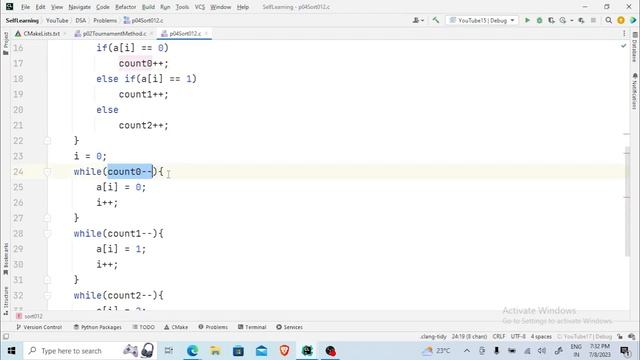The height and width of the screenshot is (360, 640).
Task: Open the CMake tool window
Action: coord(176,327)
